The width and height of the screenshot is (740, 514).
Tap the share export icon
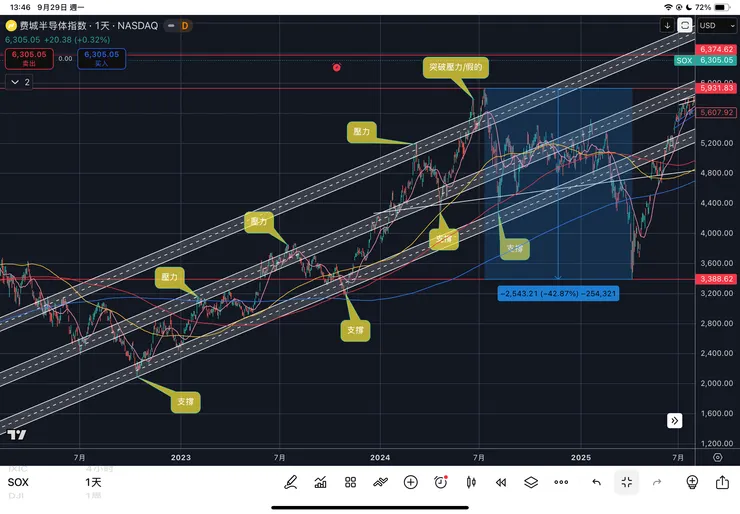[x=722, y=482]
